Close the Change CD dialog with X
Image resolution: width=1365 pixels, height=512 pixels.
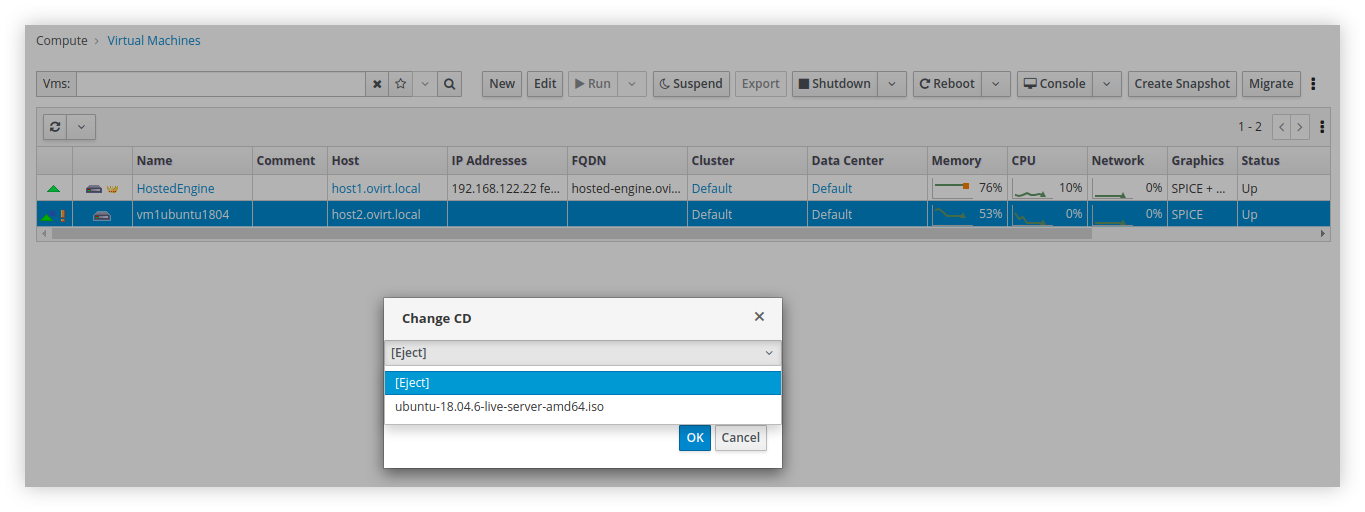[x=759, y=317]
